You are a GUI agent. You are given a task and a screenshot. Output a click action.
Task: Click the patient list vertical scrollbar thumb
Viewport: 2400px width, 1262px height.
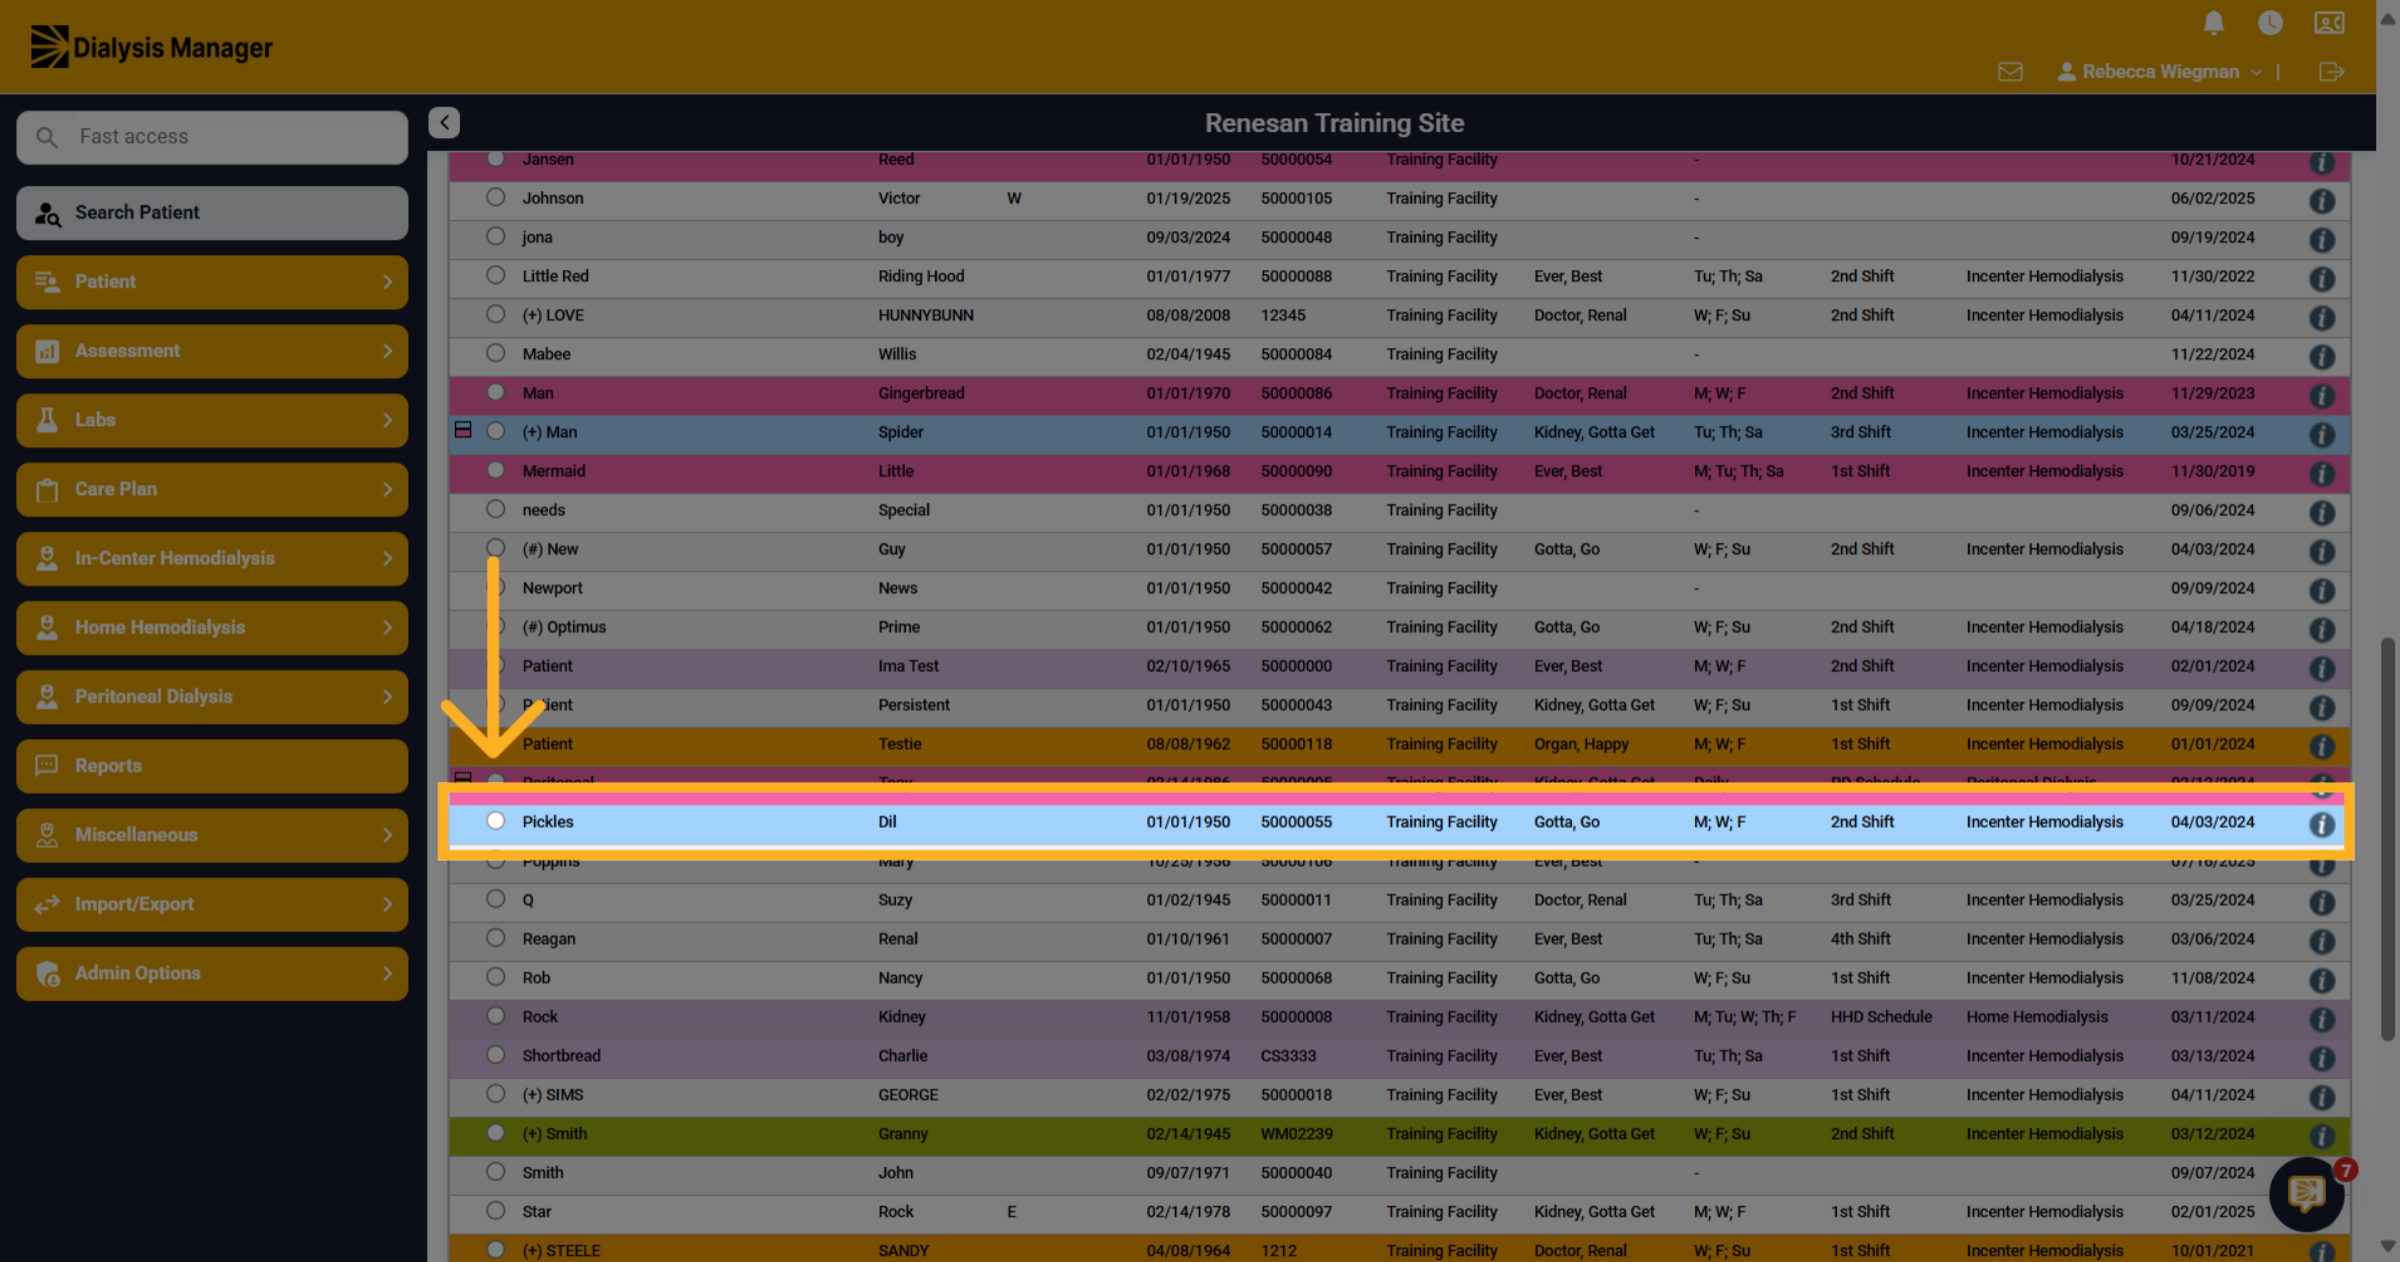[x=2388, y=840]
